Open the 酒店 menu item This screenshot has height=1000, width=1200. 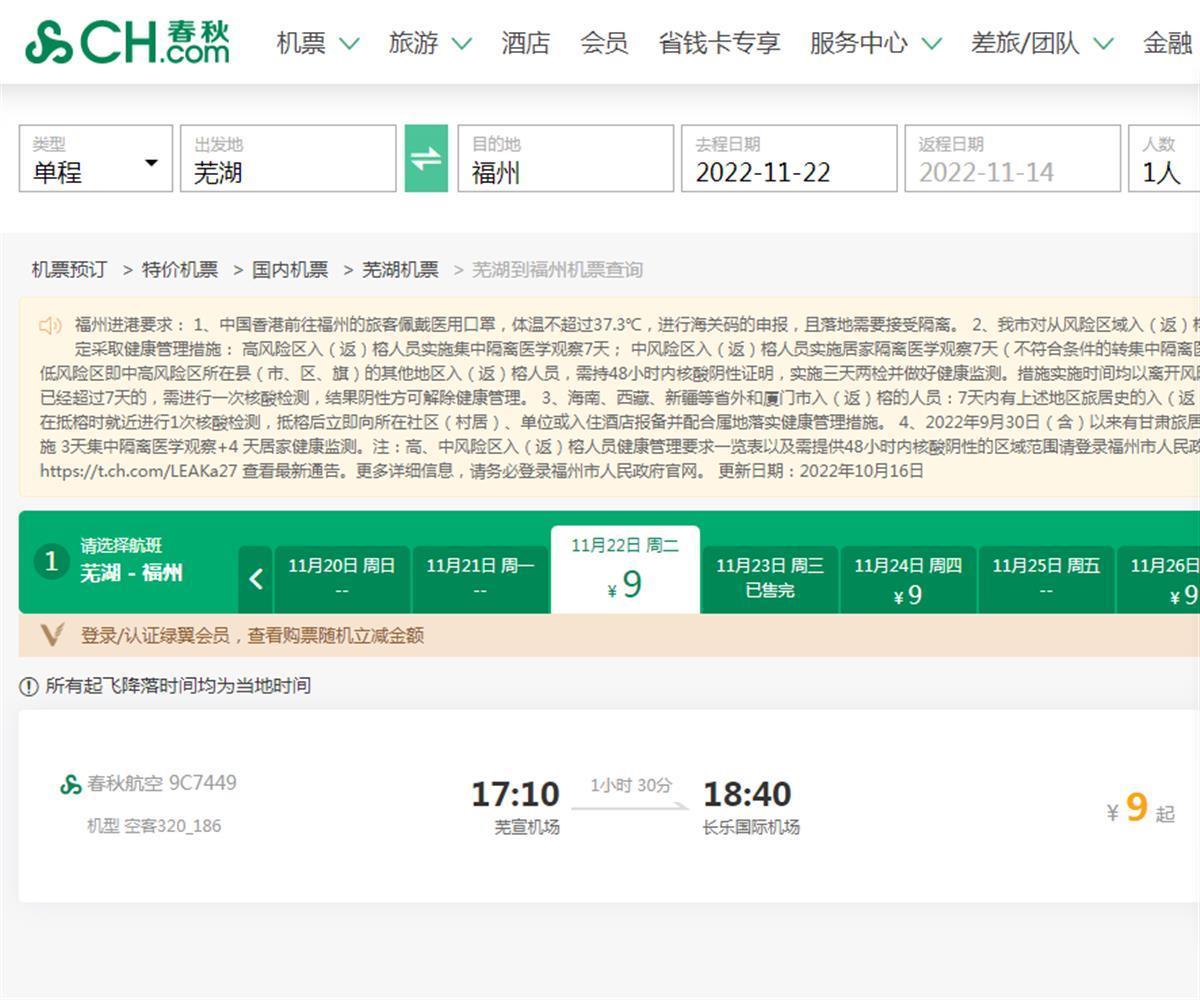click(526, 43)
